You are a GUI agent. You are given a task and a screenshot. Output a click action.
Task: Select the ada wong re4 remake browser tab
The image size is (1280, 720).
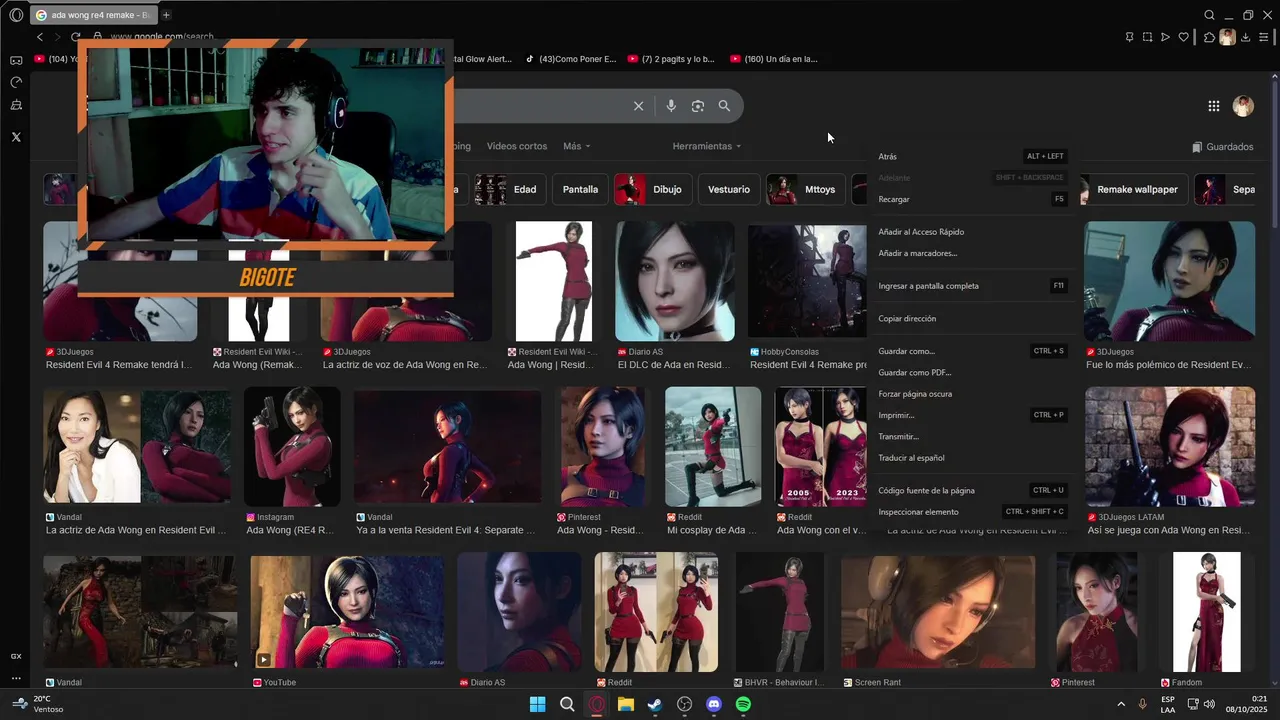pyautogui.click(x=93, y=15)
